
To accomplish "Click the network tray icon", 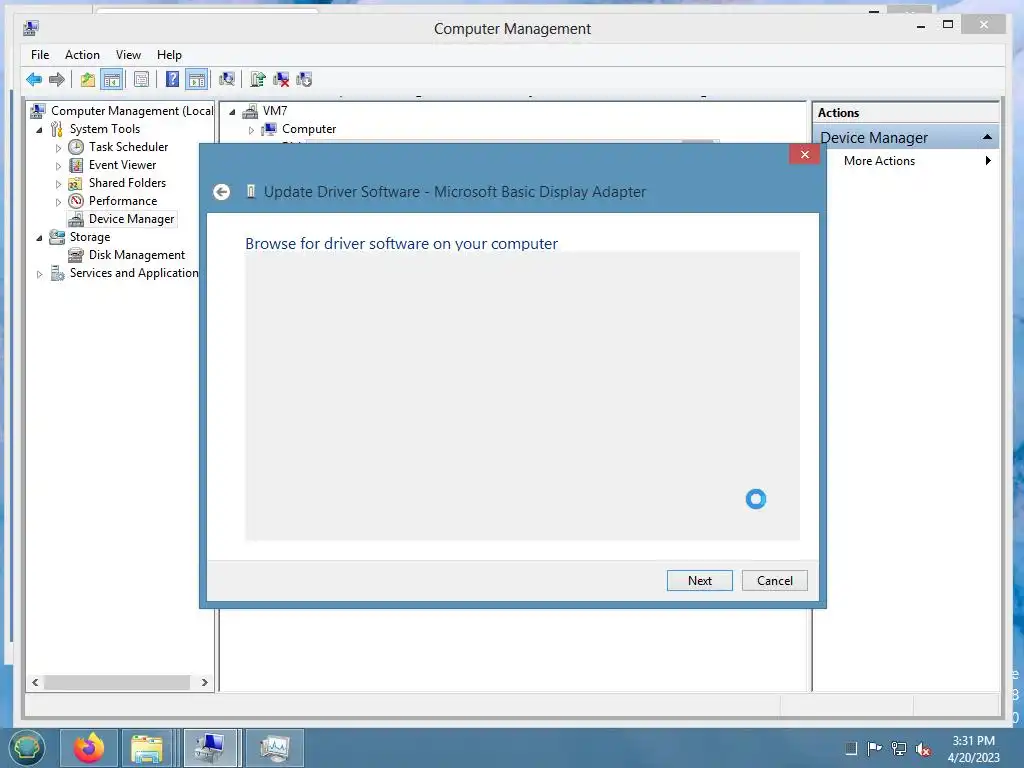I will (x=899, y=750).
